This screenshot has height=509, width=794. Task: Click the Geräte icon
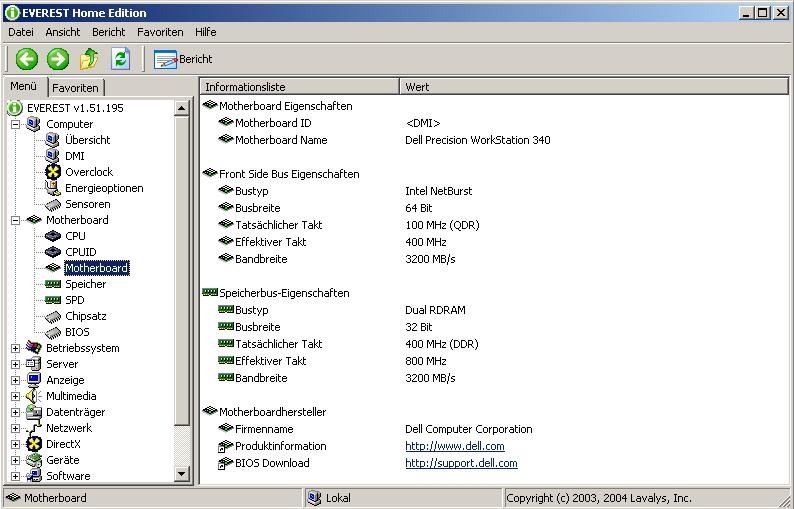click(33, 460)
